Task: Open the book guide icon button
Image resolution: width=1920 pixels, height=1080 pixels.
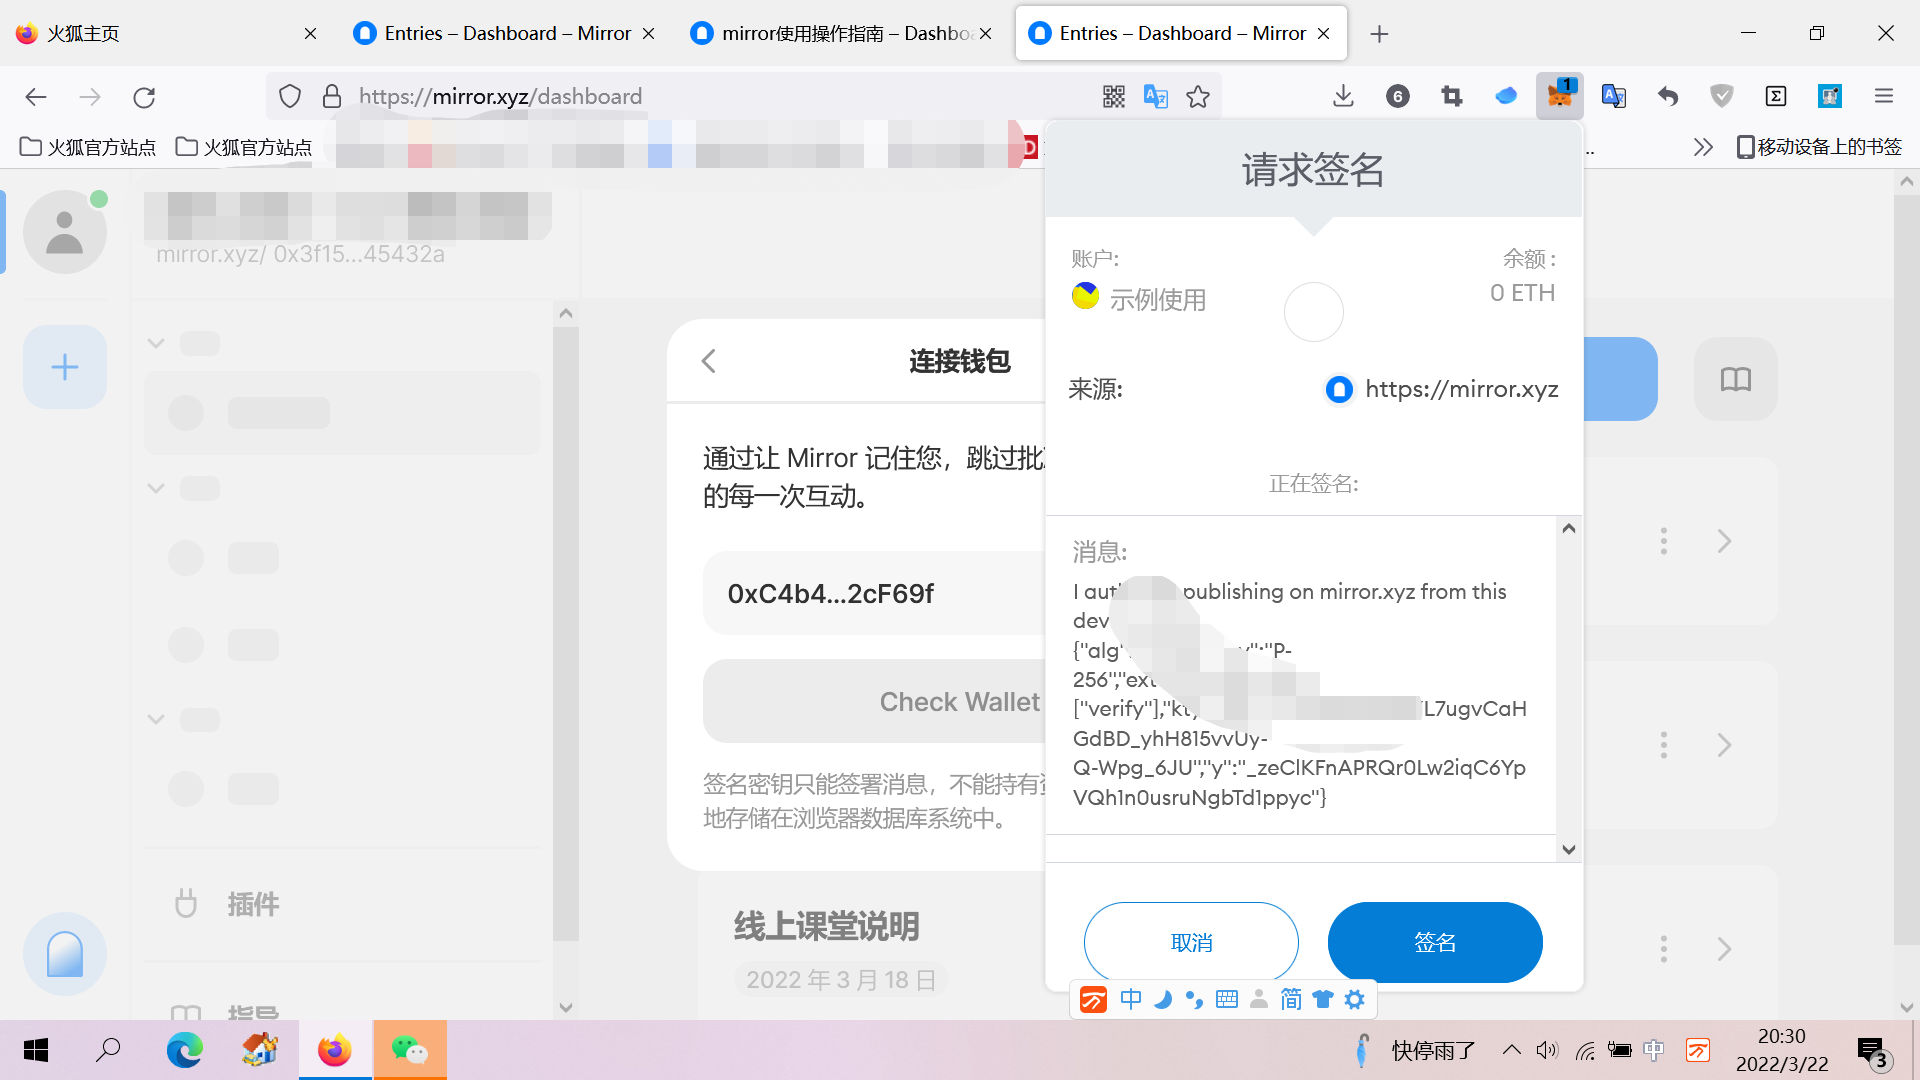Action: (x=1736, y=379)
